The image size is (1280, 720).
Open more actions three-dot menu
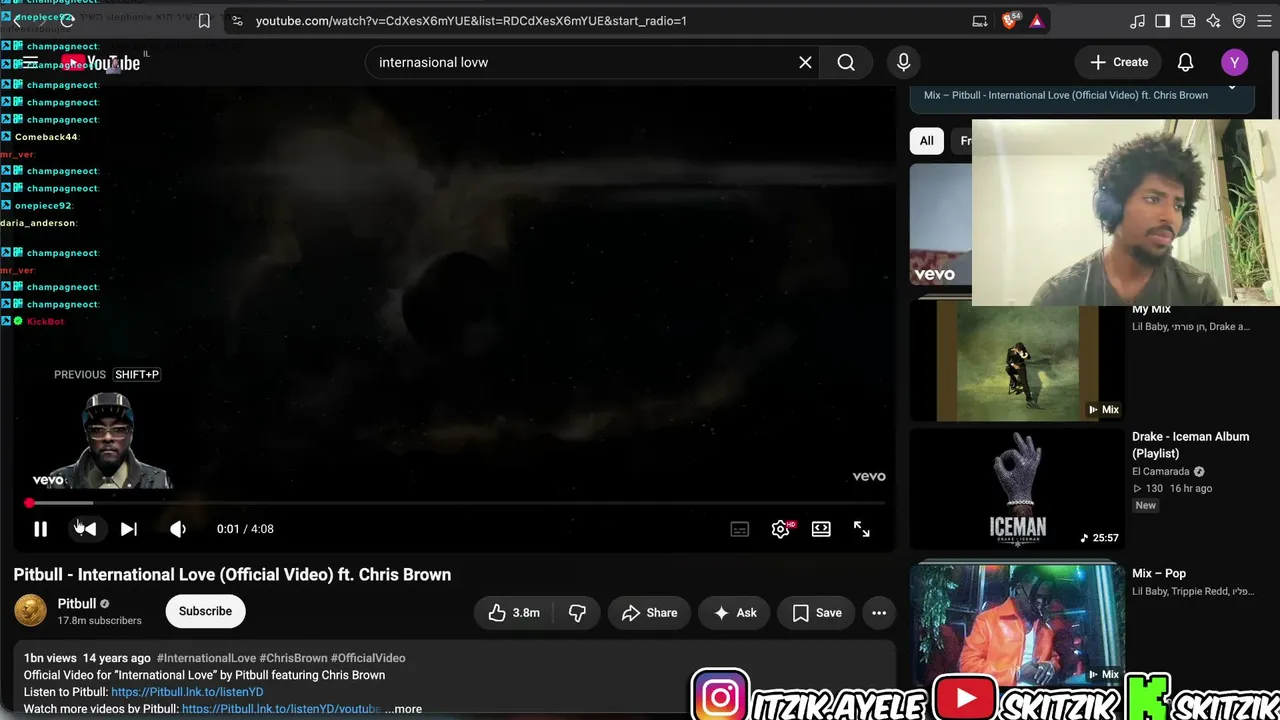click(879, 613)
